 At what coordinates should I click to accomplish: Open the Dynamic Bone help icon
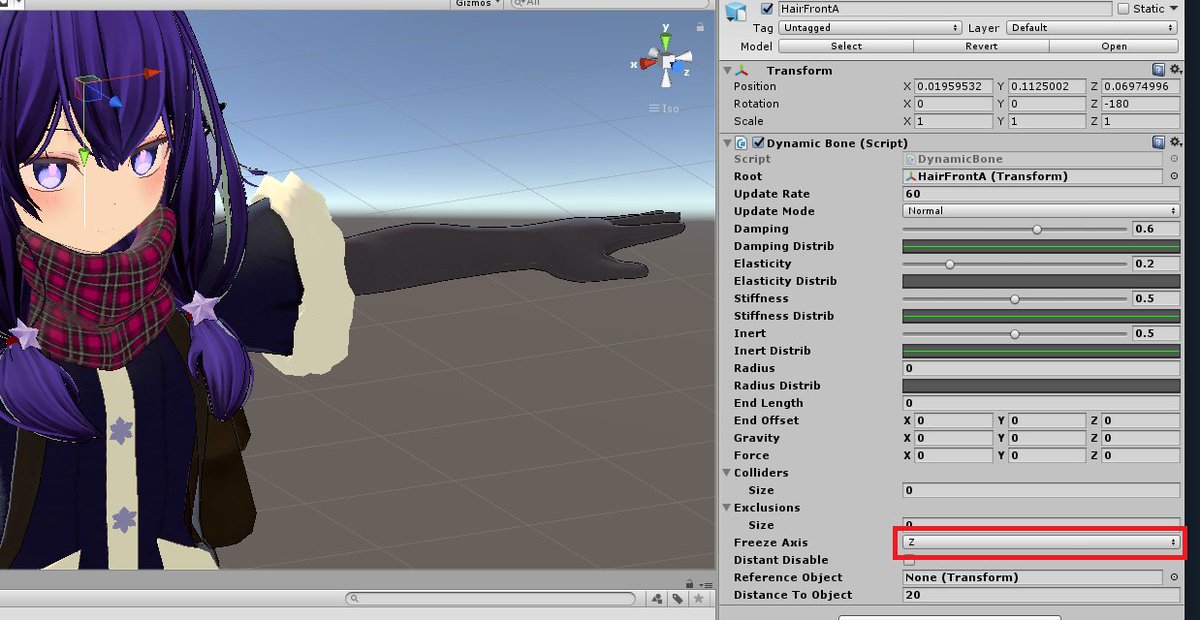coord(1158,143)
